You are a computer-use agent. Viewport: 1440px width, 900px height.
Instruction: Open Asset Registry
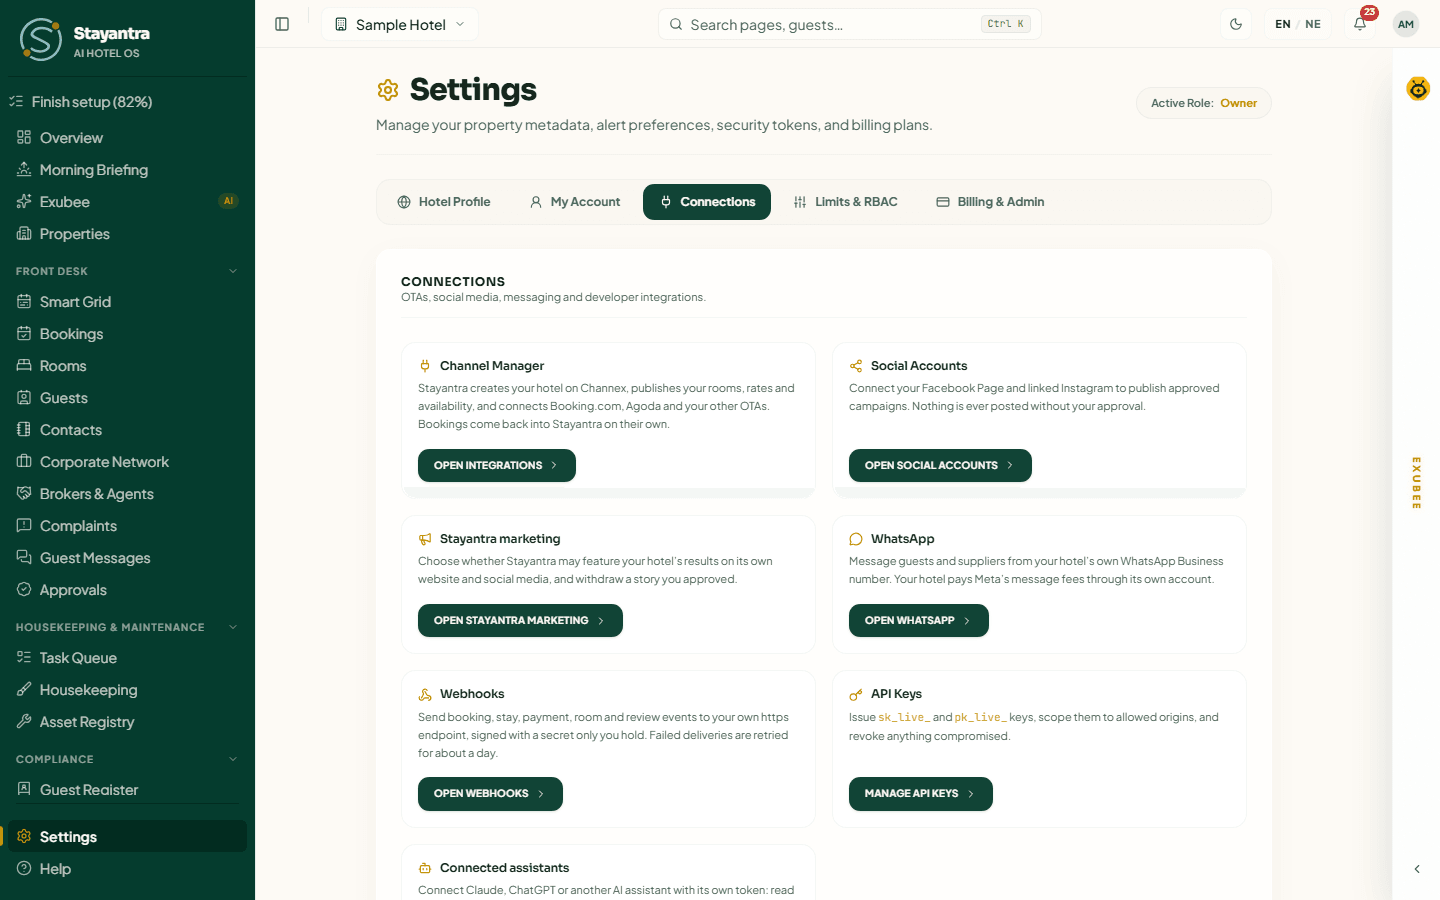127,722
